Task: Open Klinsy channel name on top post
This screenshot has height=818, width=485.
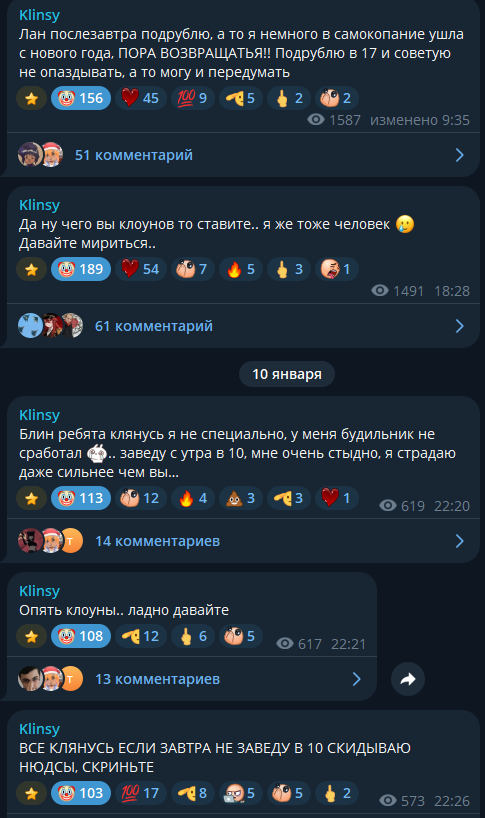Action: [x=40, y=15]
